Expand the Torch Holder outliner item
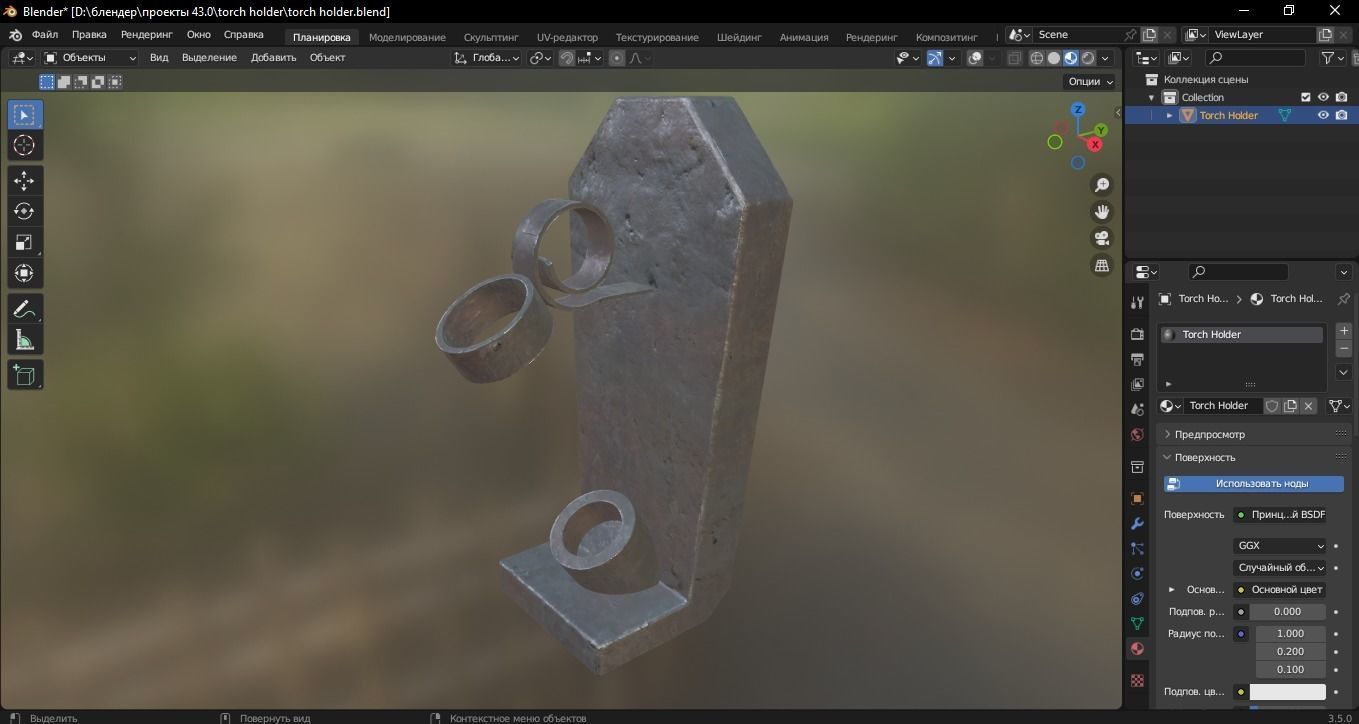1359x724 pixels. (1170, 115)
